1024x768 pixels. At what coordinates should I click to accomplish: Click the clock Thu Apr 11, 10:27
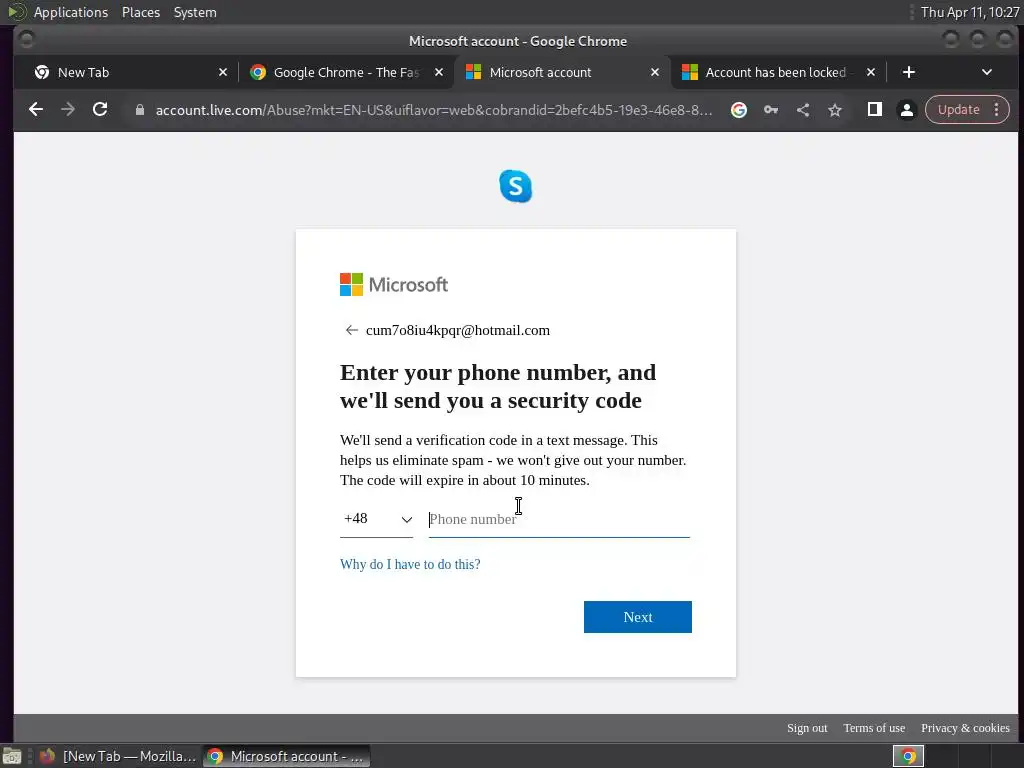970,12
